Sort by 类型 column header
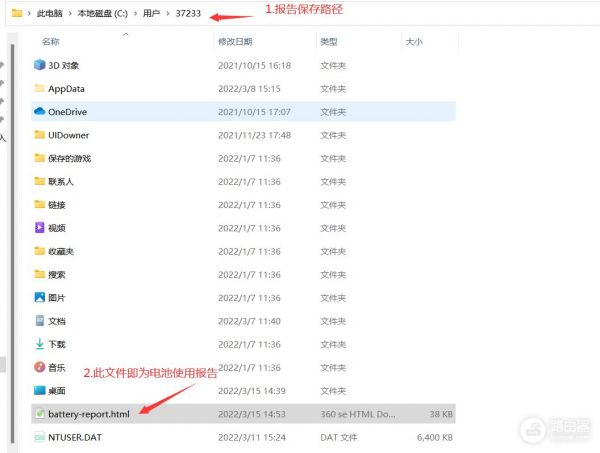 coord(329,41)
